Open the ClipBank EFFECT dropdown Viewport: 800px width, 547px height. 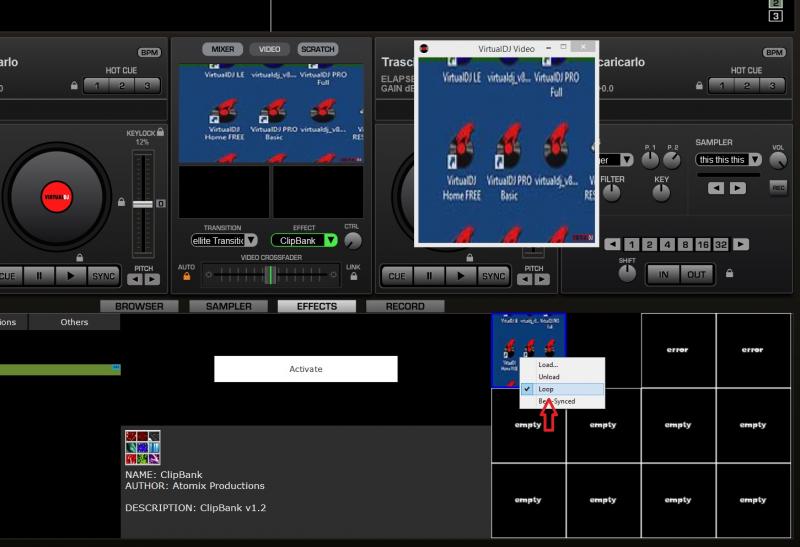click(331, 240)
